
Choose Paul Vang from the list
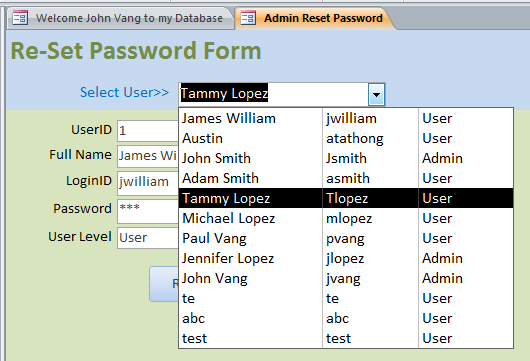[346, 238]
